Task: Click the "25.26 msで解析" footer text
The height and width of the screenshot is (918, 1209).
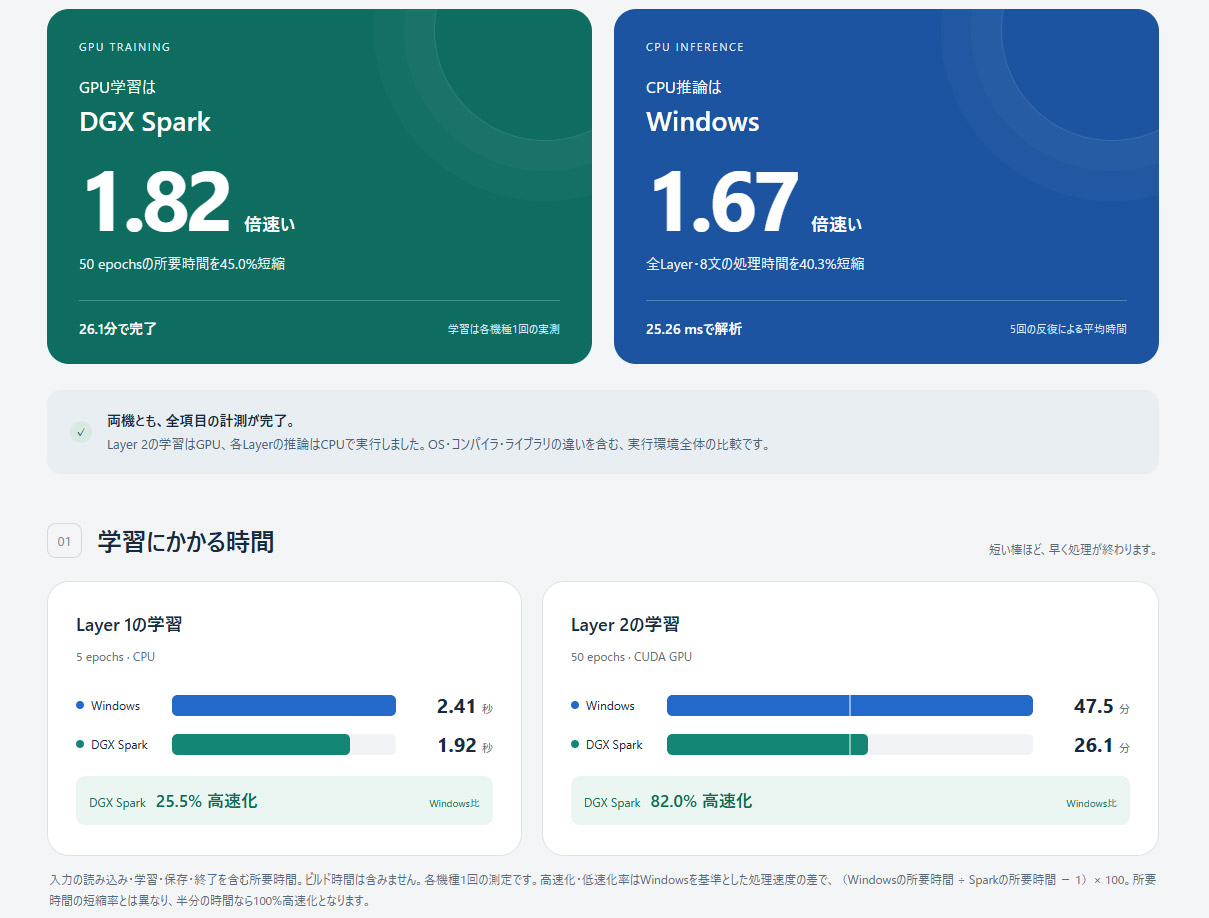Action: click(694, 329)
